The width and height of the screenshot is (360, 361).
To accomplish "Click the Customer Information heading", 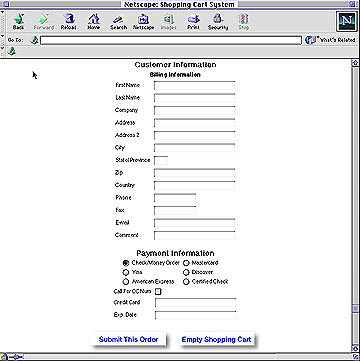I will [175, 65].
